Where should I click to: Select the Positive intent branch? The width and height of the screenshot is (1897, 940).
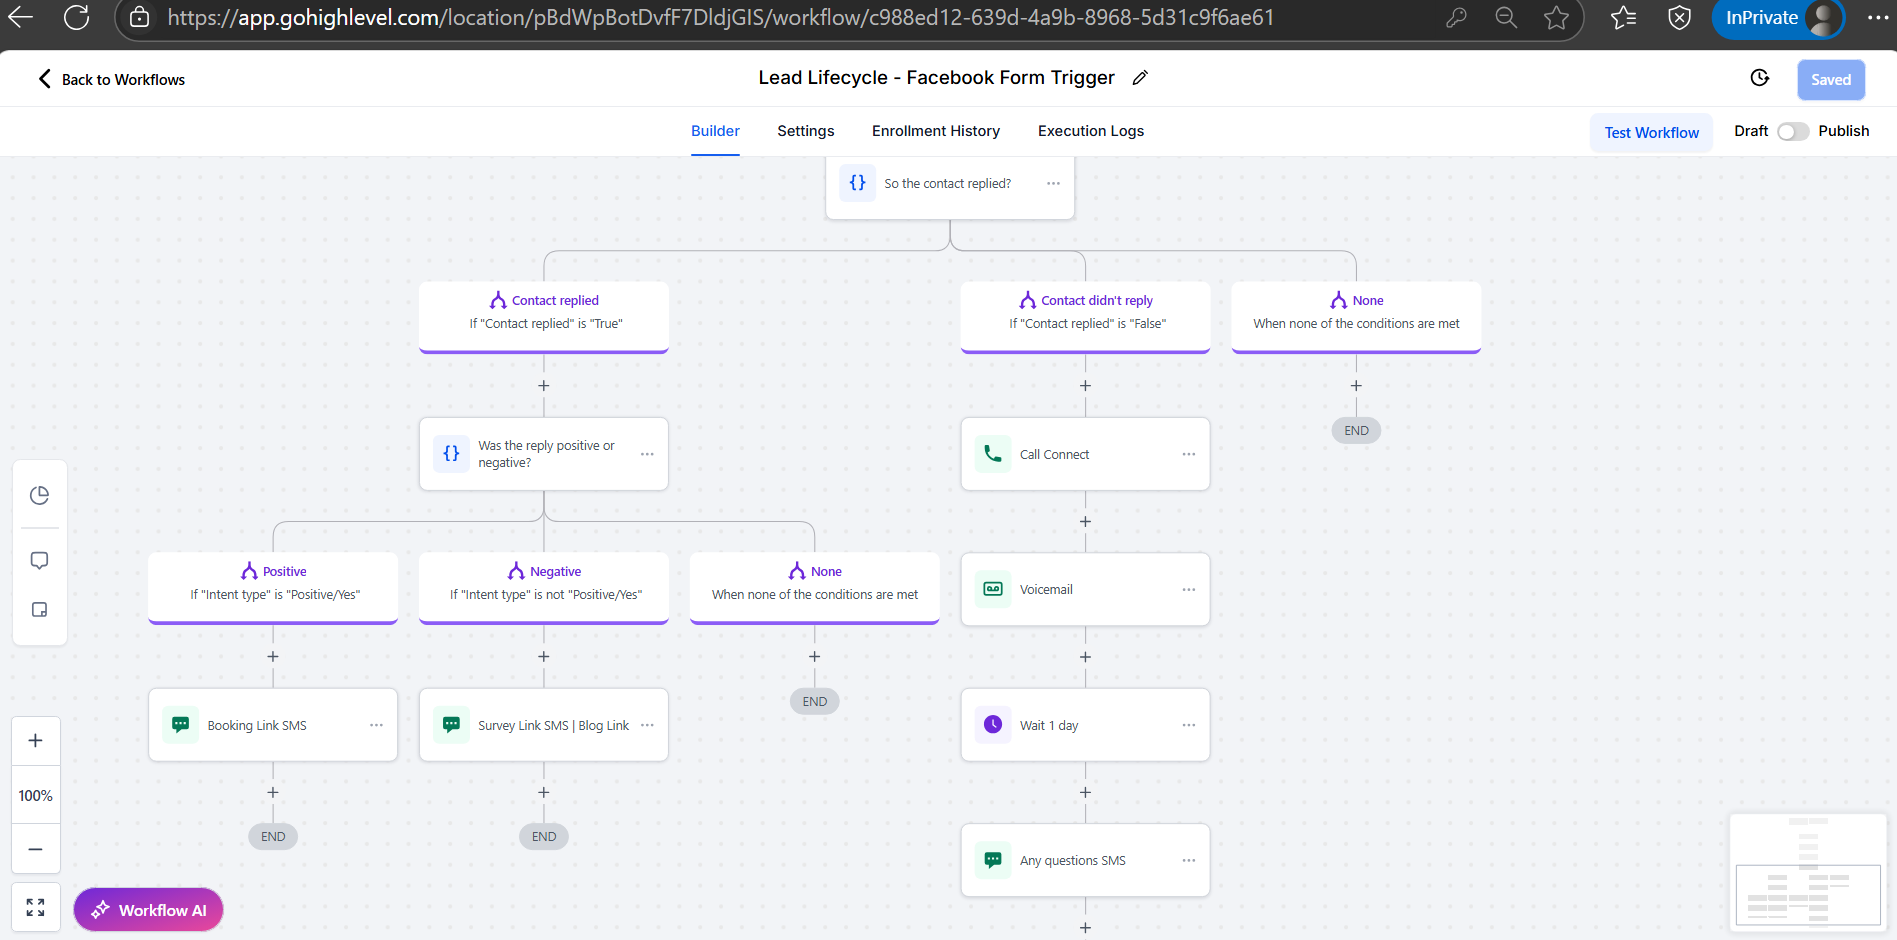273,587
